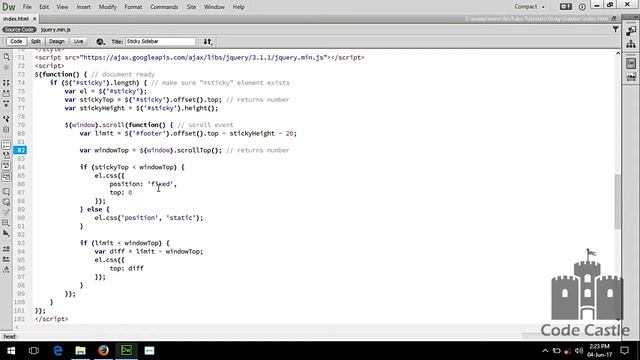Click the Outdent Code icon

click(x=6, y=259)
